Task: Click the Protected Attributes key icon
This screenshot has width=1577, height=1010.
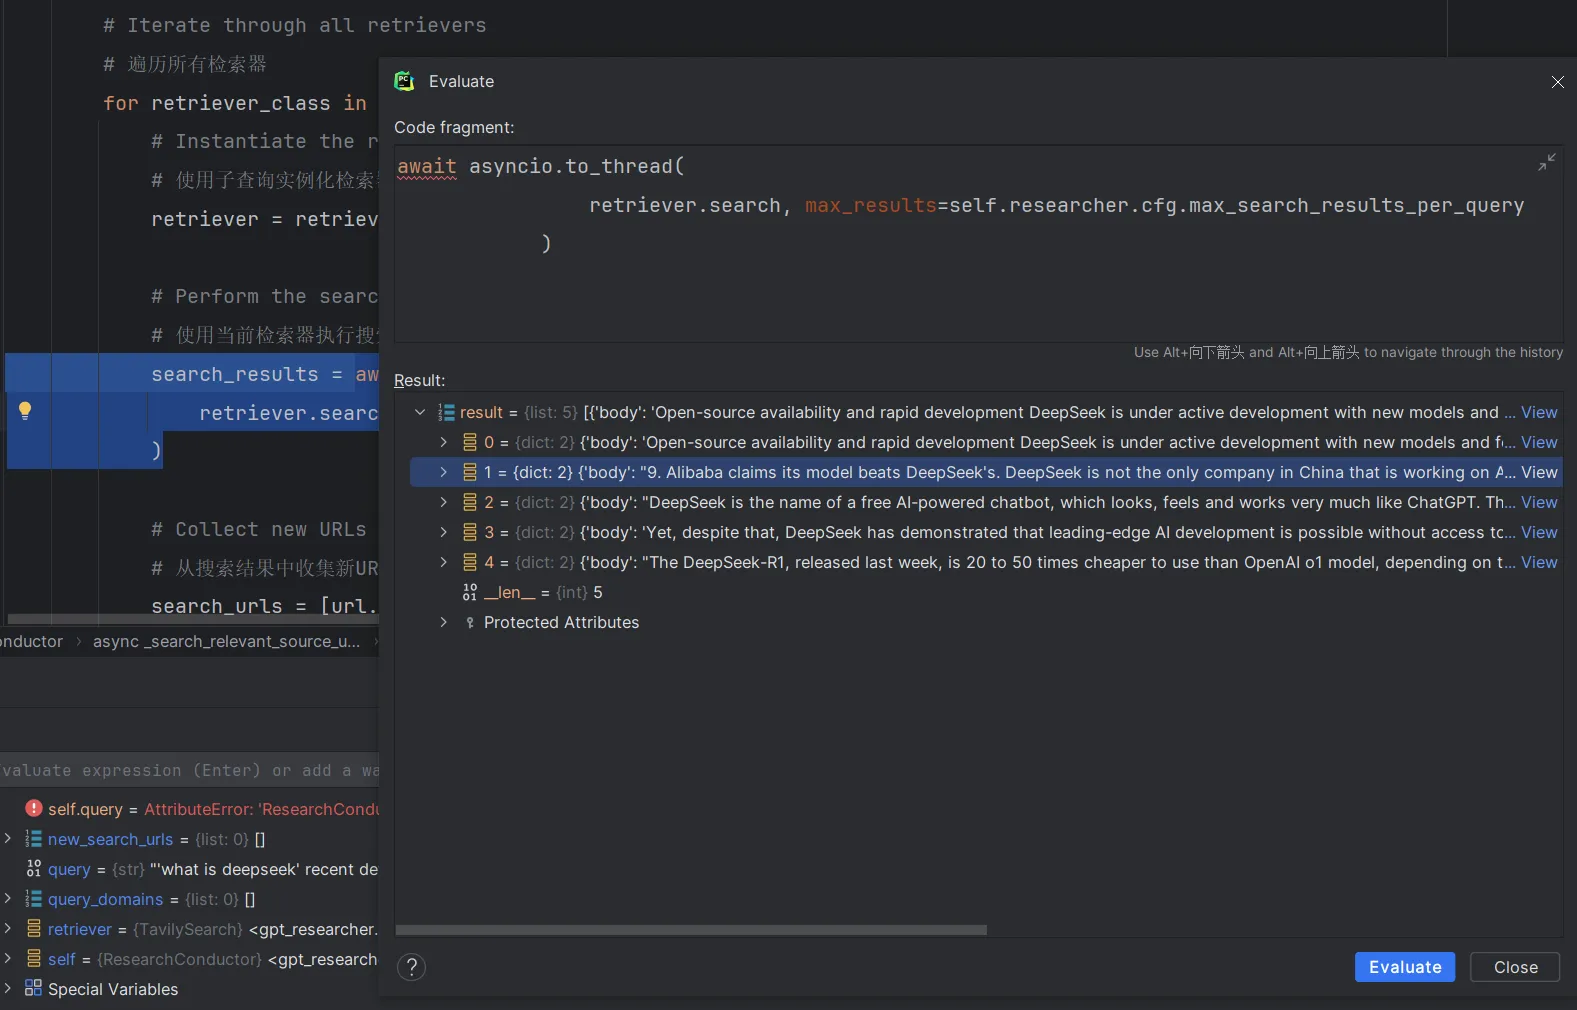Action: (x=470, y=622)
